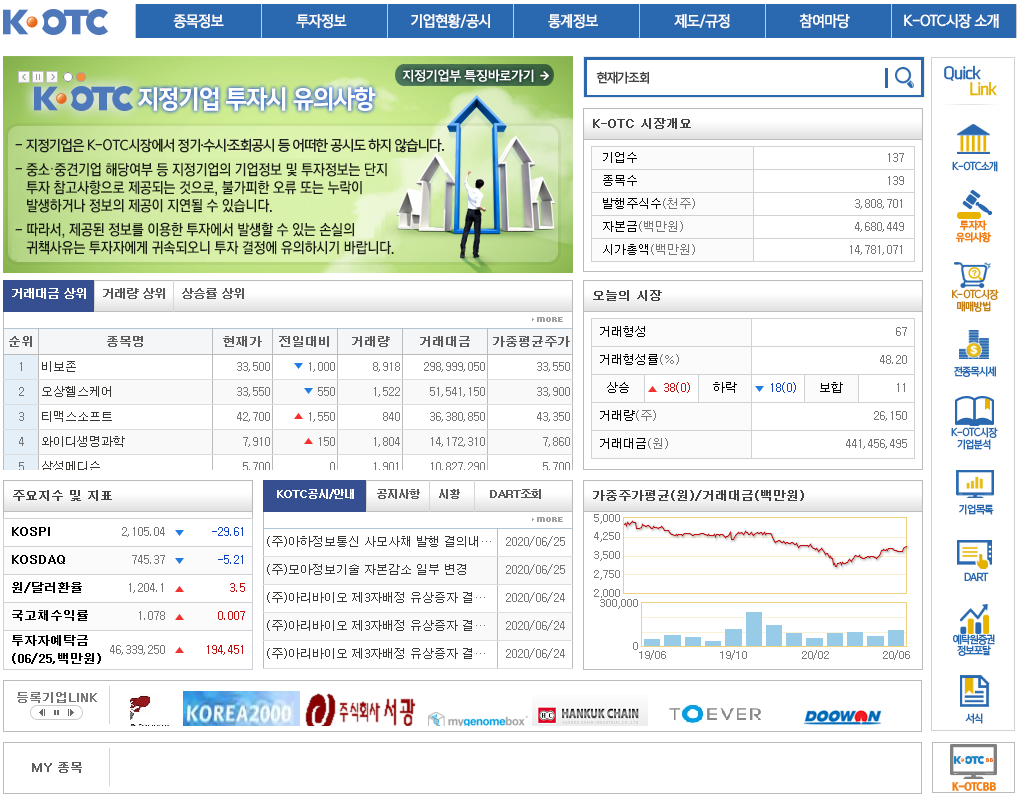Click the search magnifier icon
Image resolution: width=1021 pixels, height=794 pixels.
[901, 77]
